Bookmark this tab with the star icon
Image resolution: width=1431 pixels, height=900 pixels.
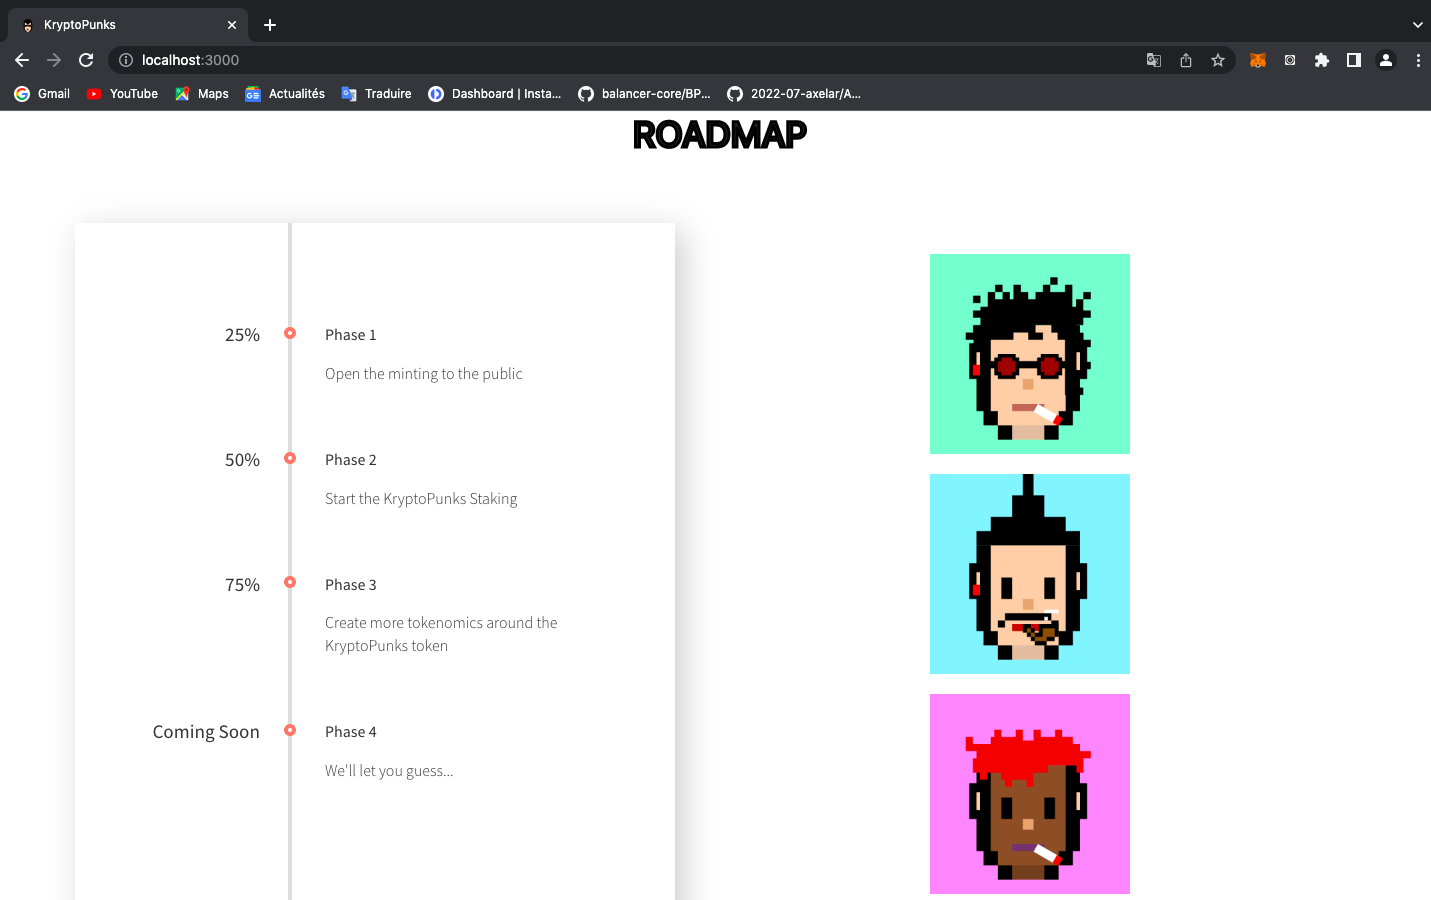click(1218, 60)
